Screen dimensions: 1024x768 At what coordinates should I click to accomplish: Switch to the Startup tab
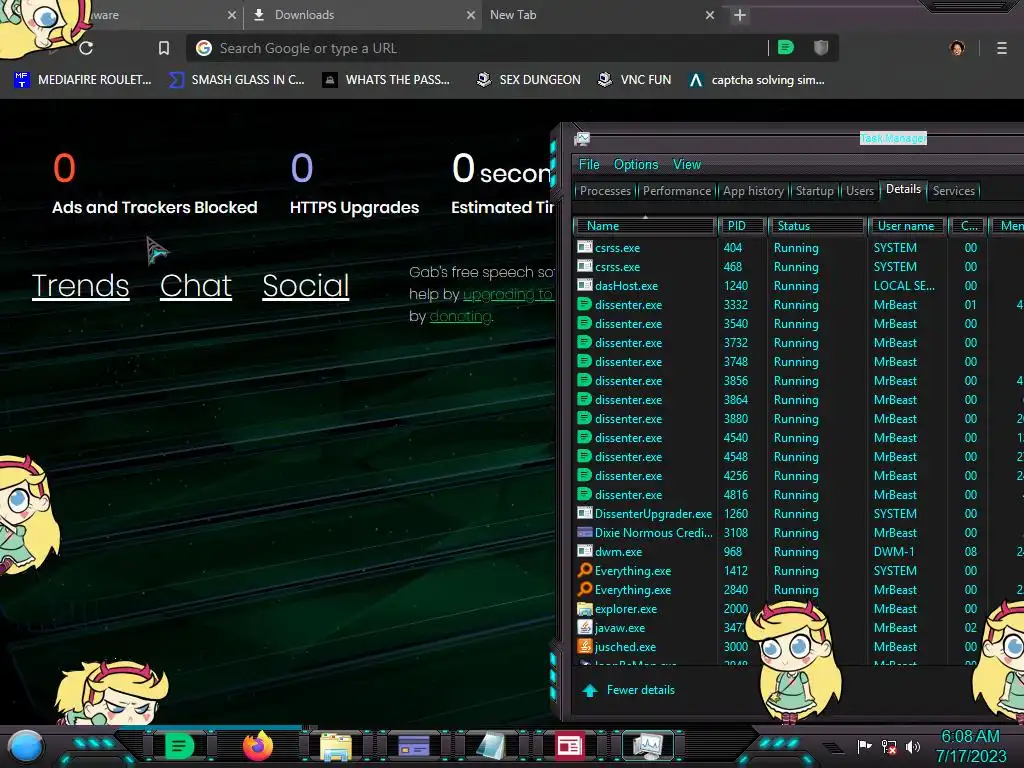(814, 191)
